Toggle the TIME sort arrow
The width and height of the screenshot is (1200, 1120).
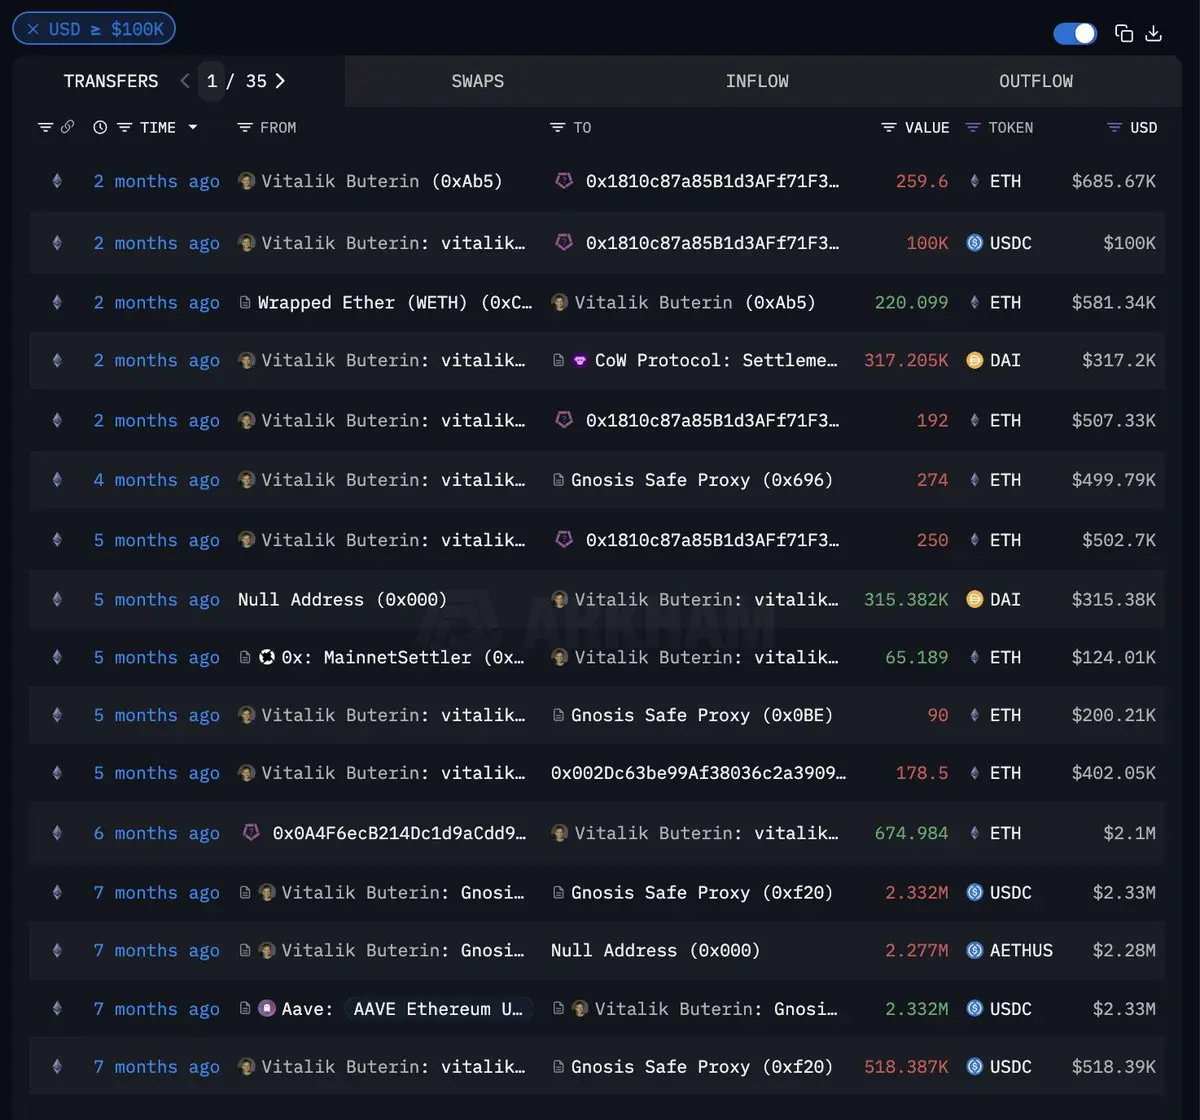point(193,127)
